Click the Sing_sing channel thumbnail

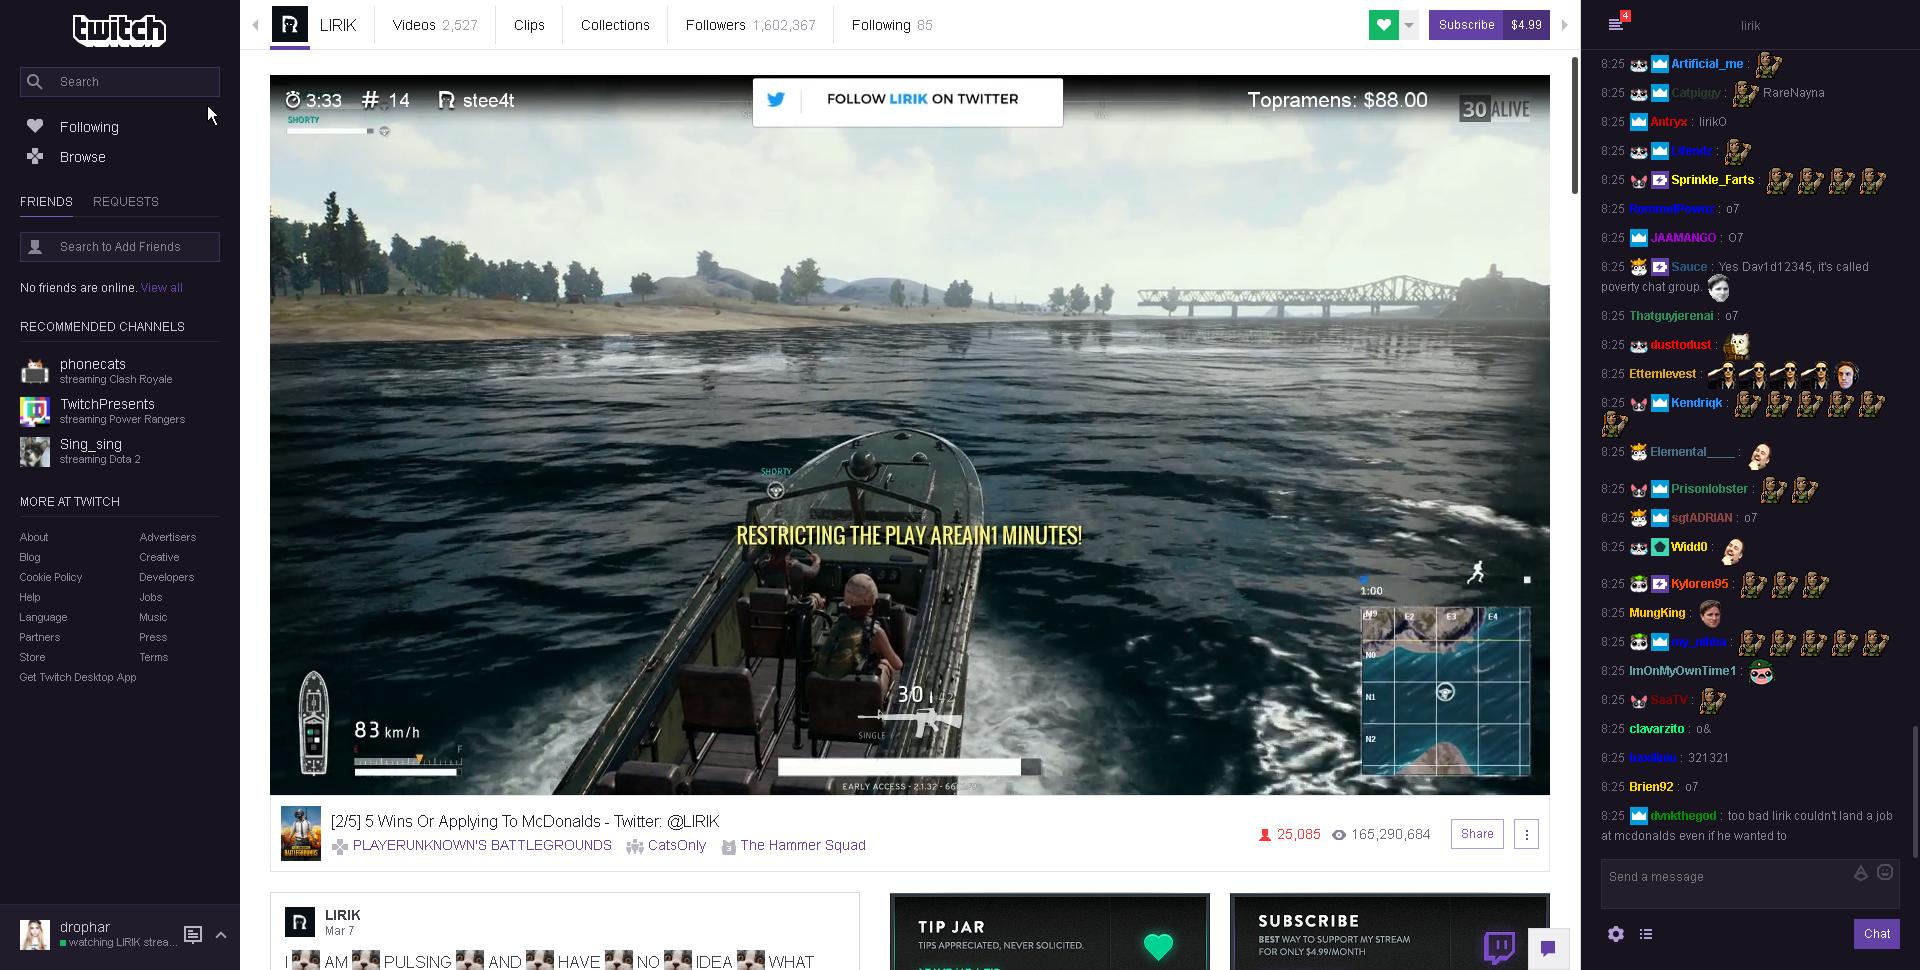(x=35, y=451)
